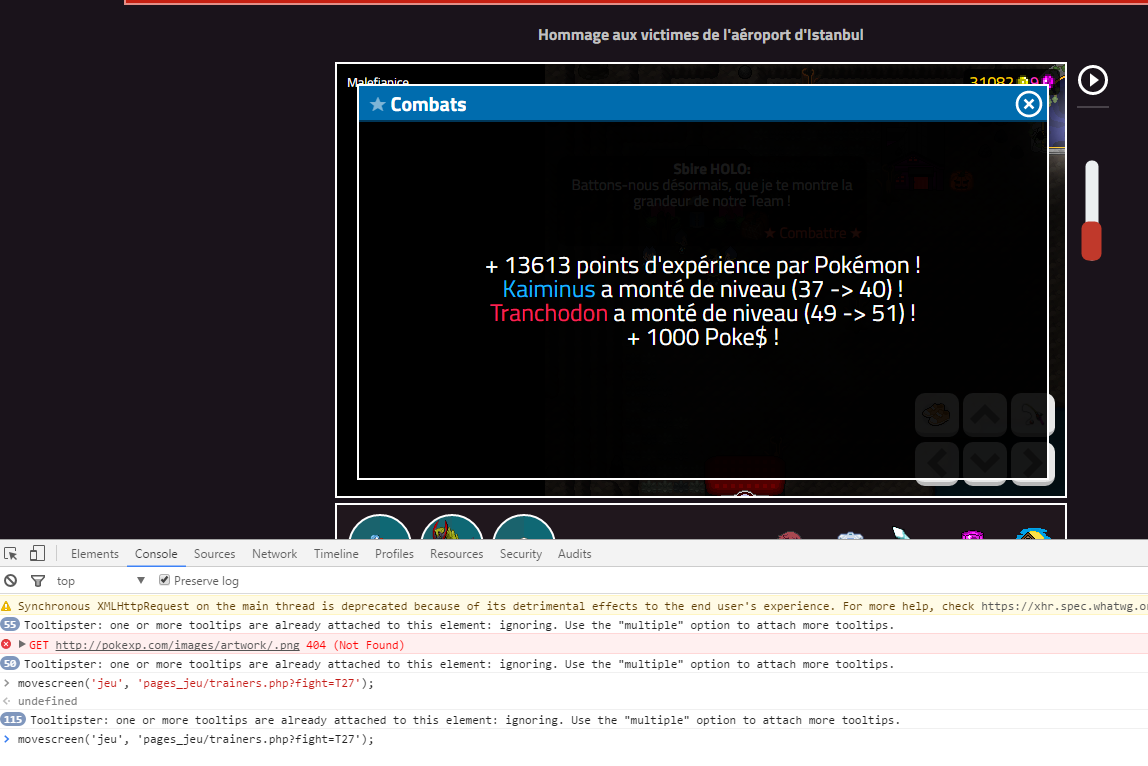Switch to the Network tab
Screen dimensions: 1148x766
(275, 554)
